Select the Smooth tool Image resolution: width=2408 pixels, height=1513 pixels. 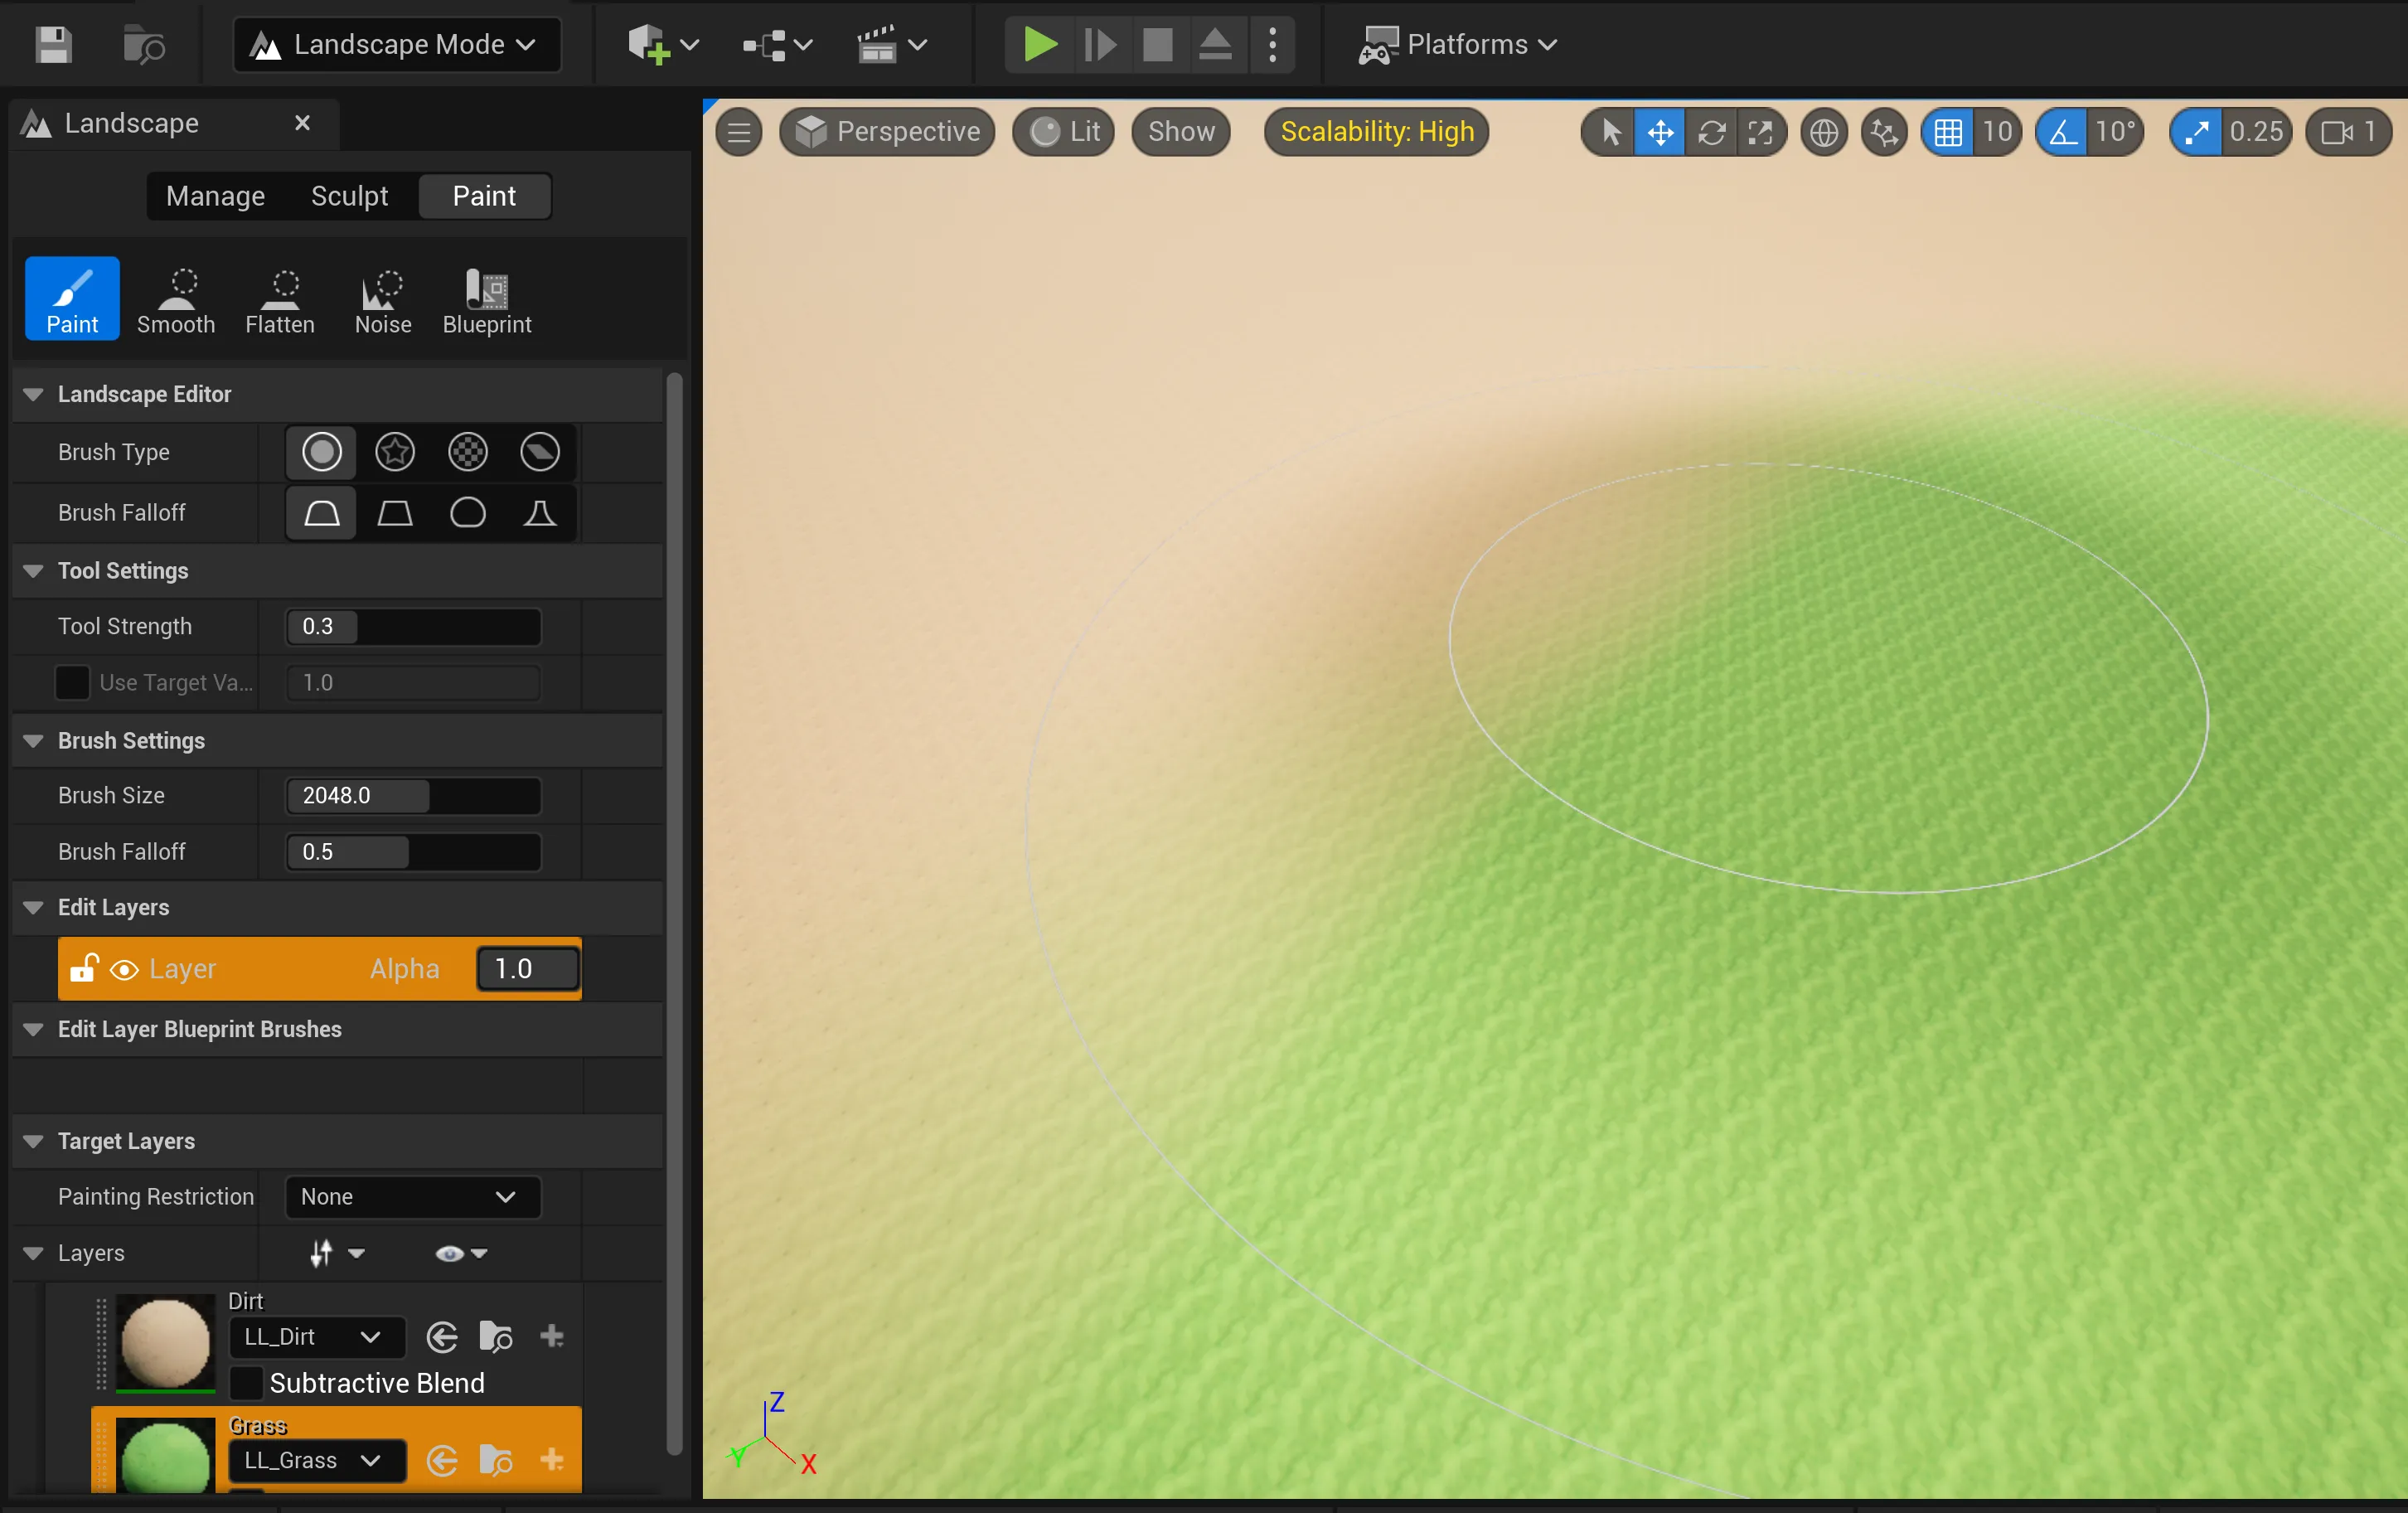176,299
